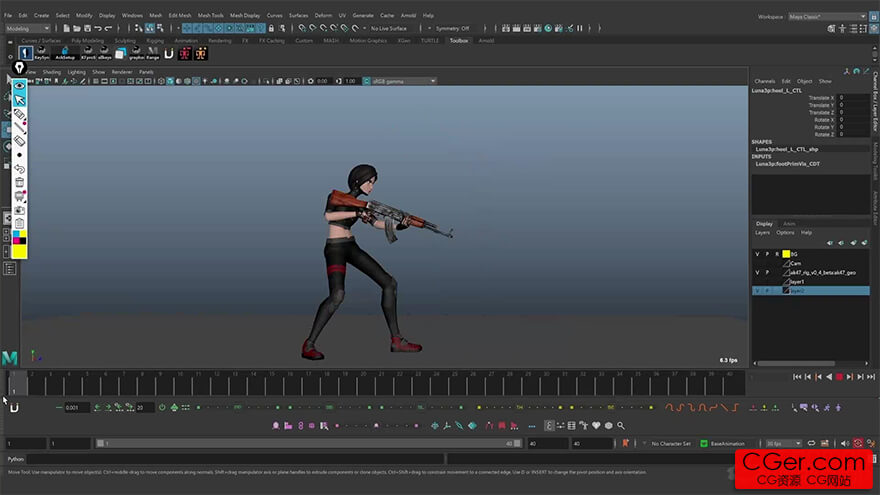Toggle visibility V of ak47_rig layer
Viewport: 880px width, 495px height.
click(x=757, y=272)
